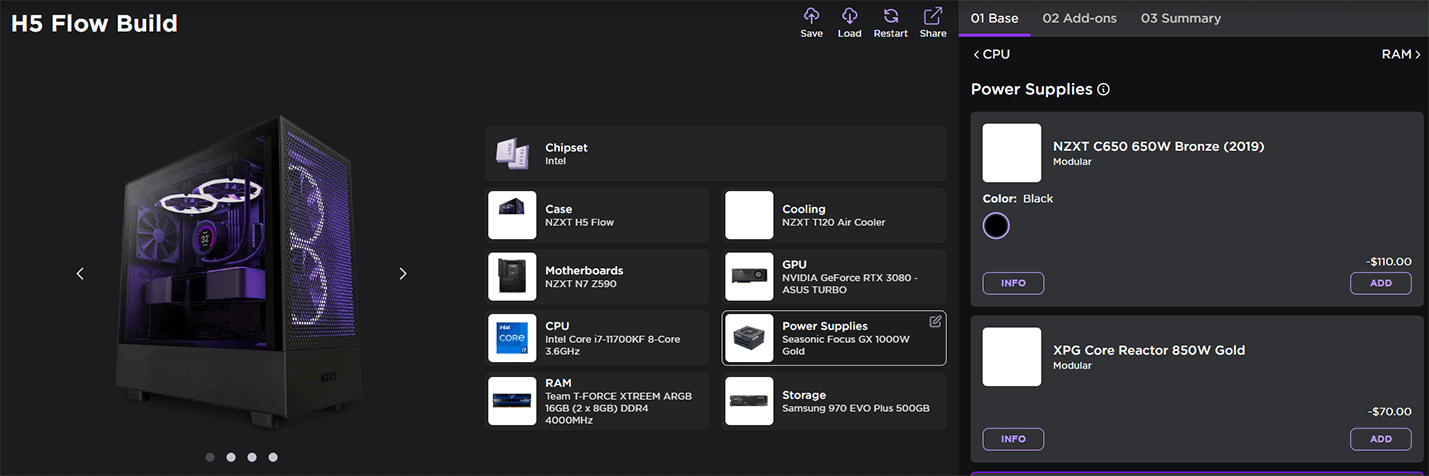The image size is (1429, 476).
Task: Click the Seasonic power supply icon
Action: tap(749, 338)
